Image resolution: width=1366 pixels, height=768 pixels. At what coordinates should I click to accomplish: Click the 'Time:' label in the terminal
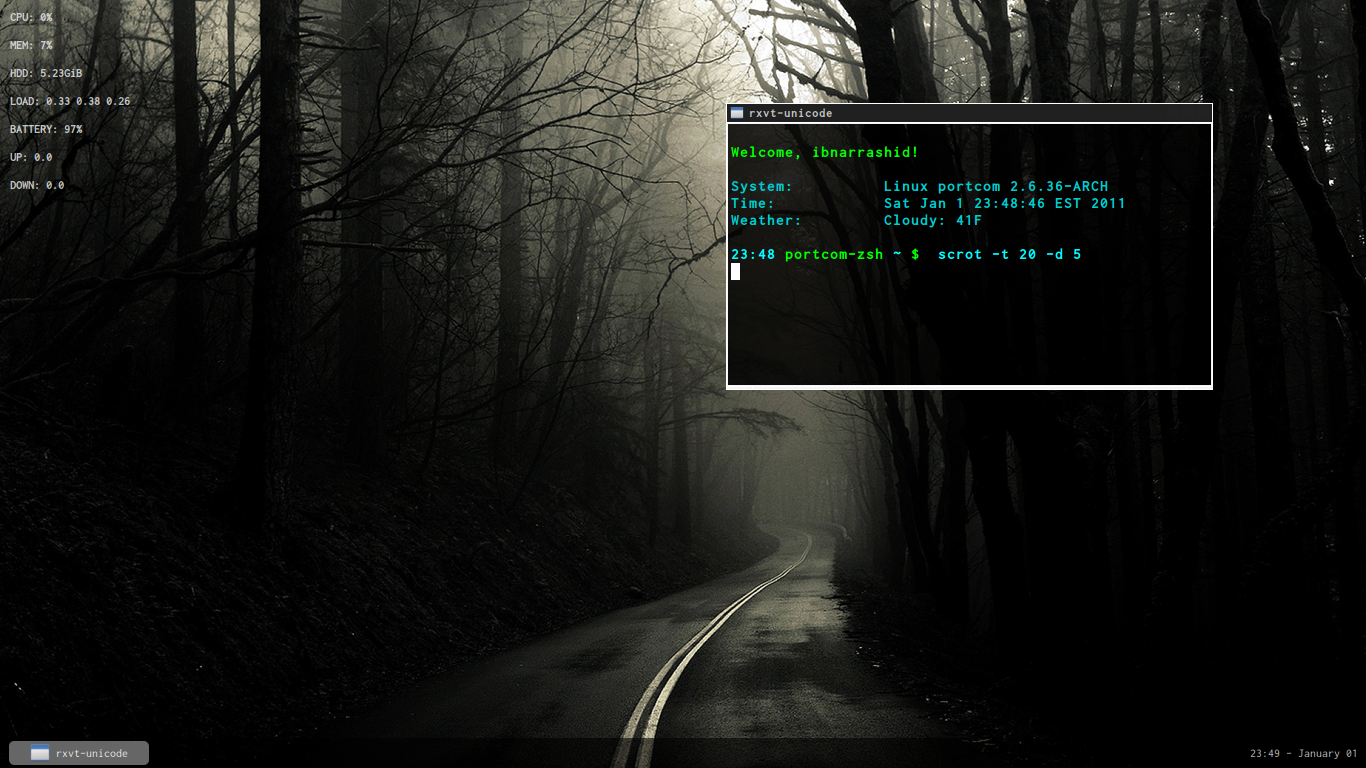tap(752, 203)
